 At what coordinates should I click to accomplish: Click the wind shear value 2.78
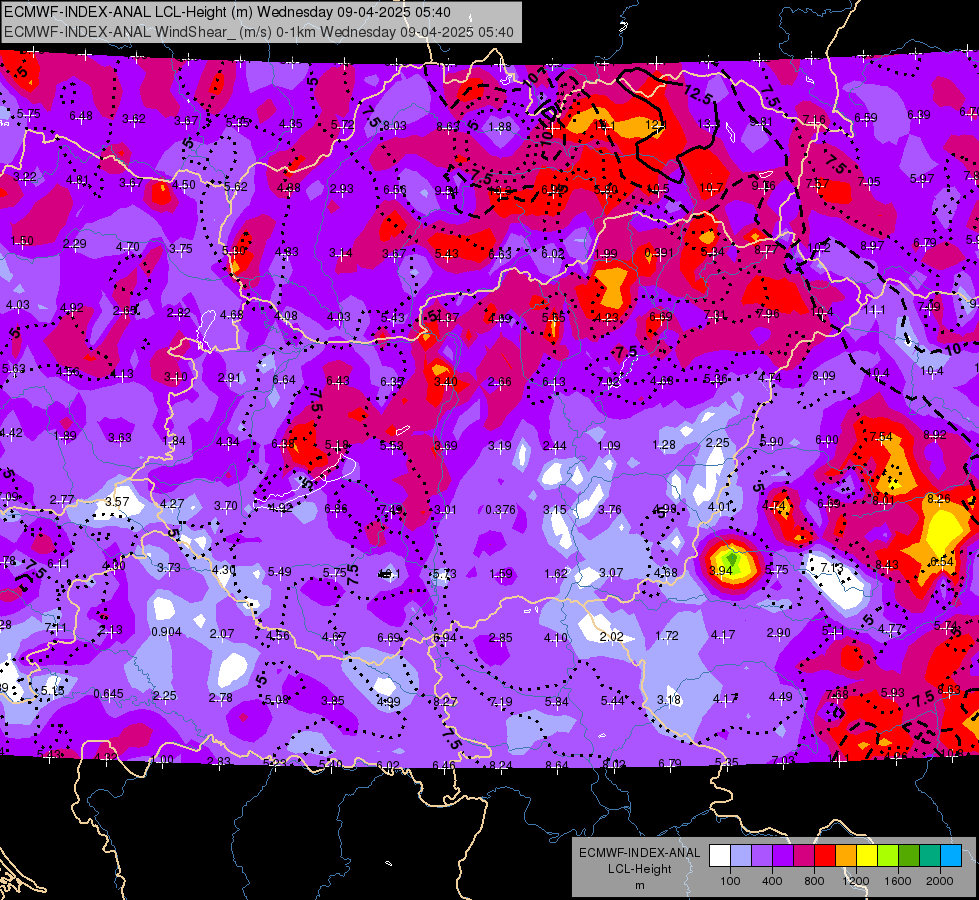coord(221,698)
